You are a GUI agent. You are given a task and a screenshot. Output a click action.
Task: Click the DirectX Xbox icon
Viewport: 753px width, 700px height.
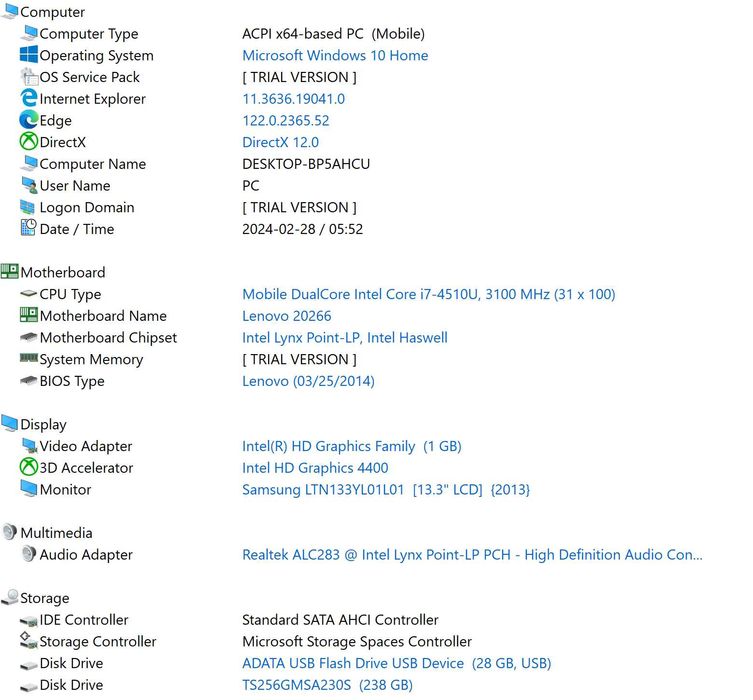29,141
